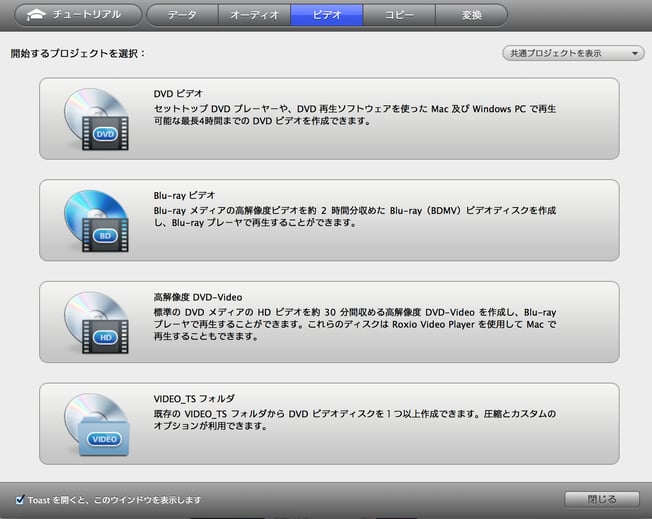Click the VIDEO_TS folder disc icon
Image resolution: width=652 pixels, height=519 pixels.
click(97, 424)
